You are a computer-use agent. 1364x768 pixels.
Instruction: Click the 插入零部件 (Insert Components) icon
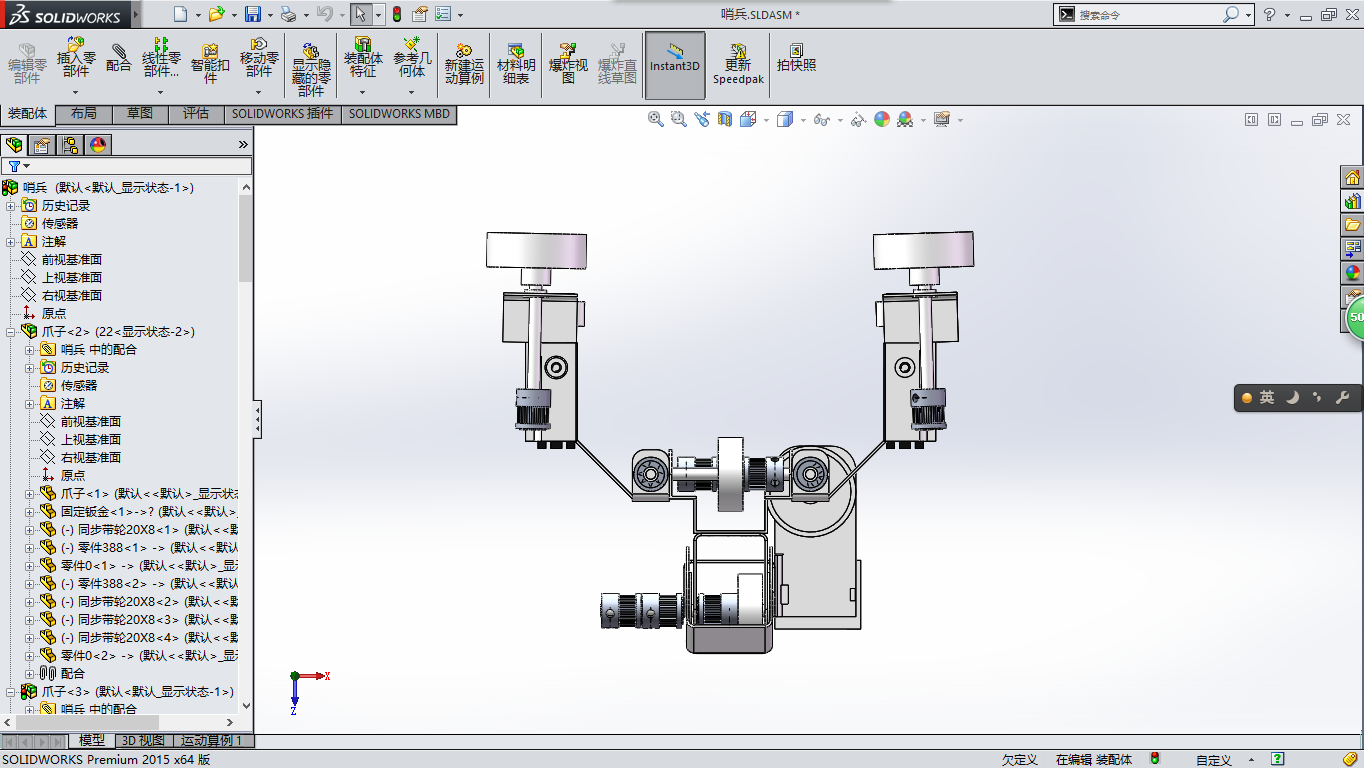76,58
